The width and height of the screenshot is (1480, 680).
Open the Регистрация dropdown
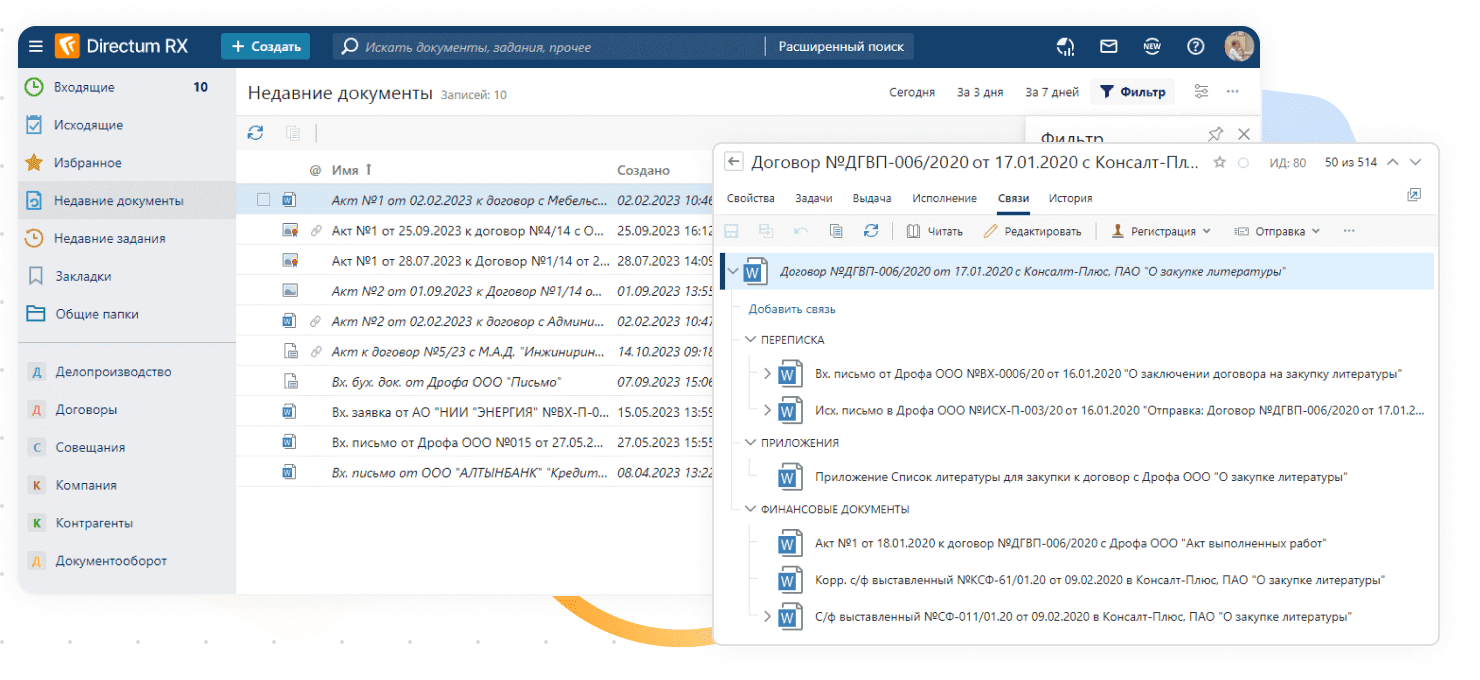click(1161, 231)
